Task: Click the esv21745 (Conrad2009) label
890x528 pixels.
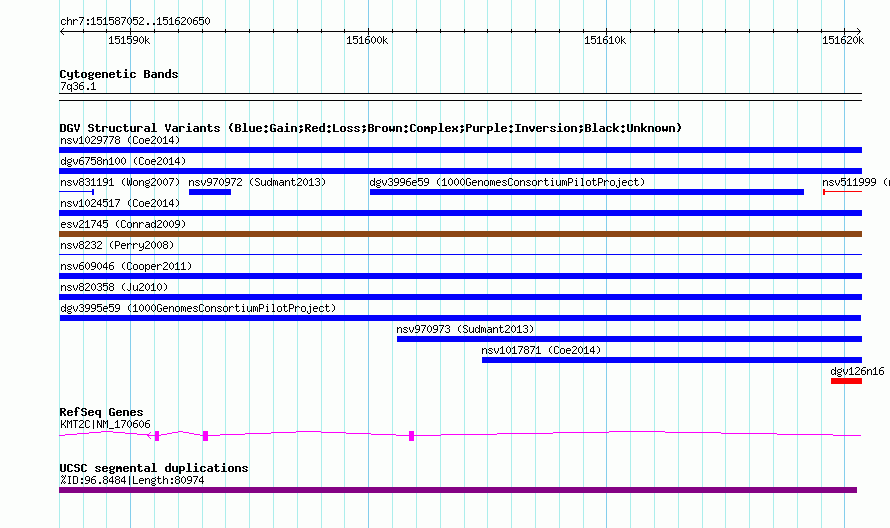Action: (123, 224)
